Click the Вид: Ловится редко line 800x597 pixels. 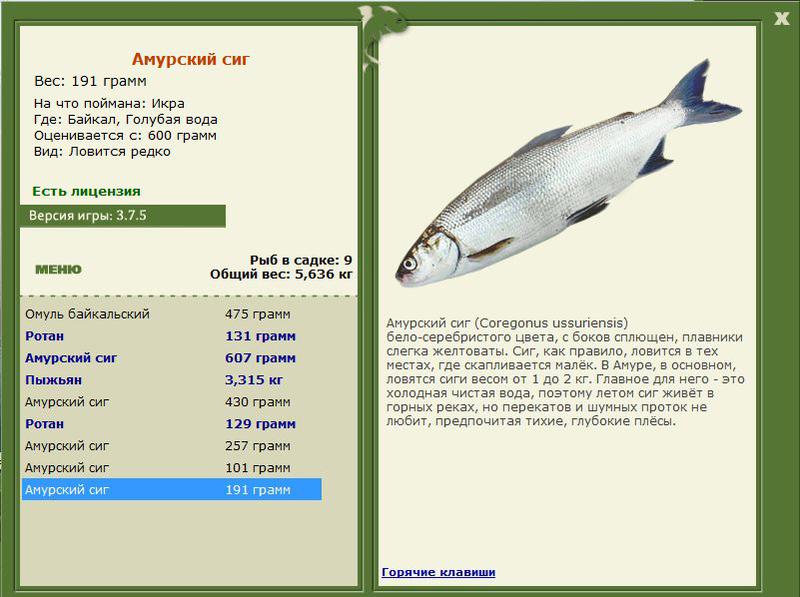pos(102,152)
